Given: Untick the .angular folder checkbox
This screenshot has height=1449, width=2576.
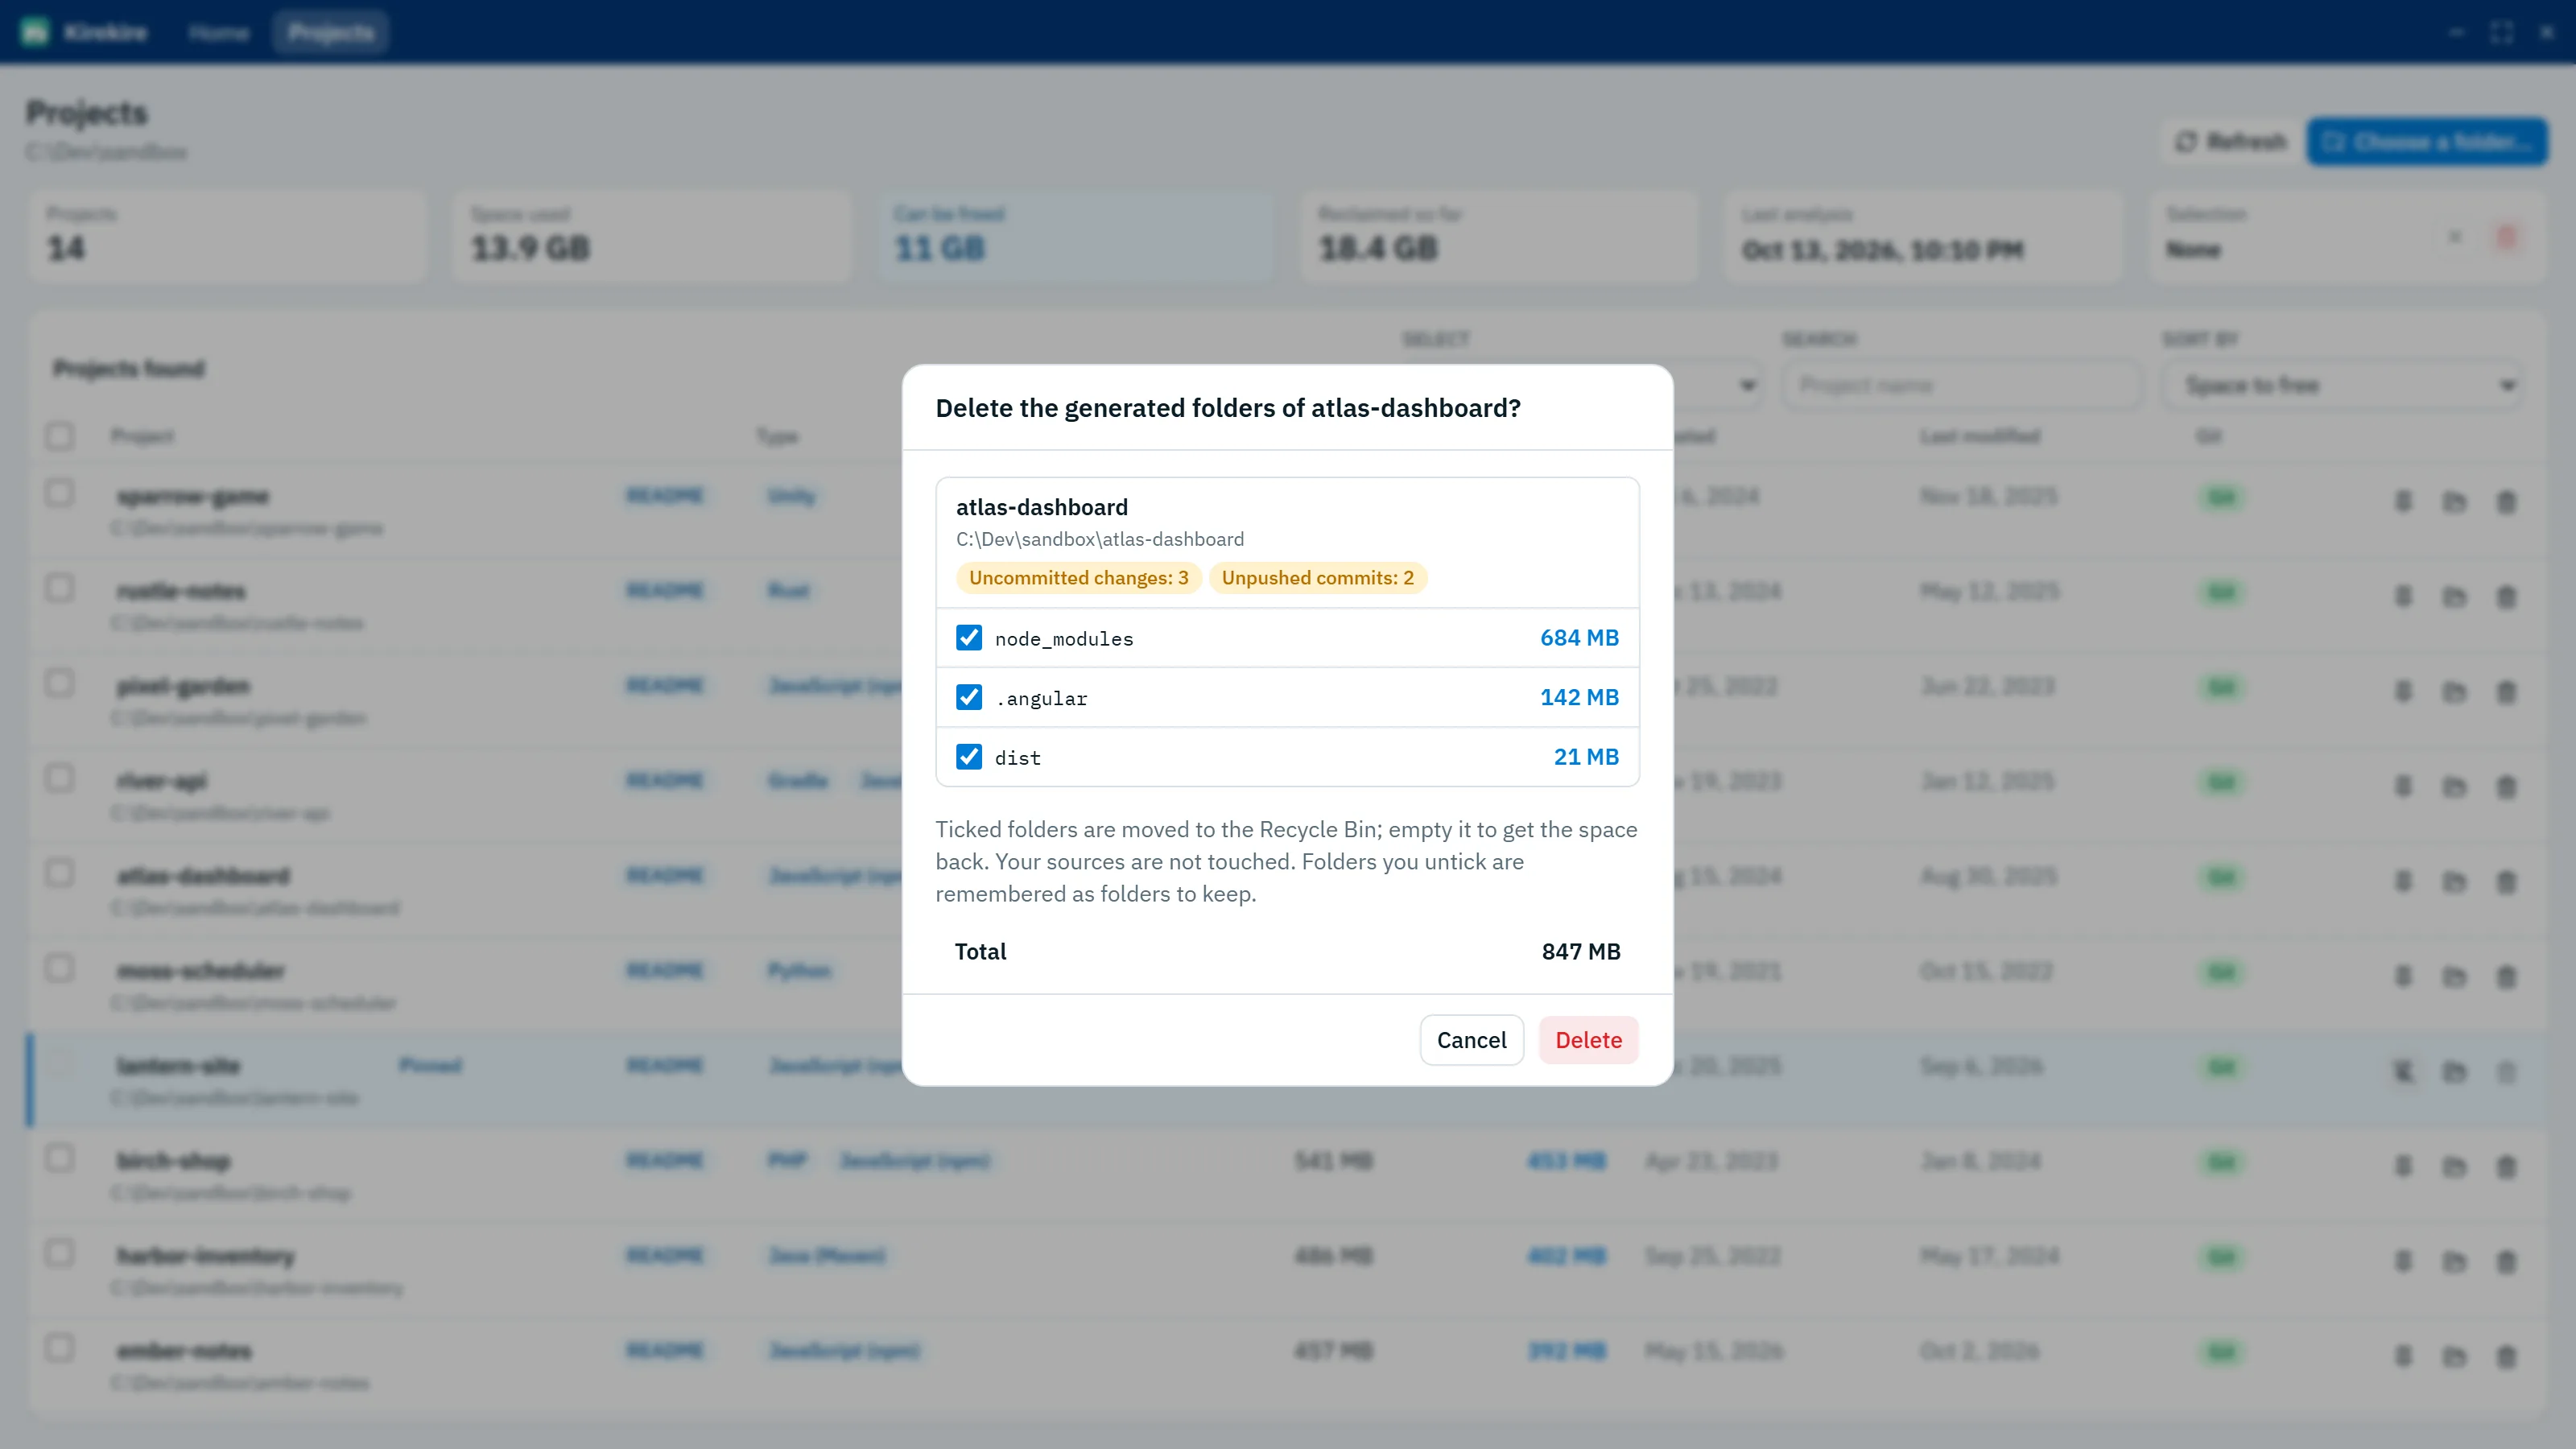Looking at the screenshot, I should (969, 697).
